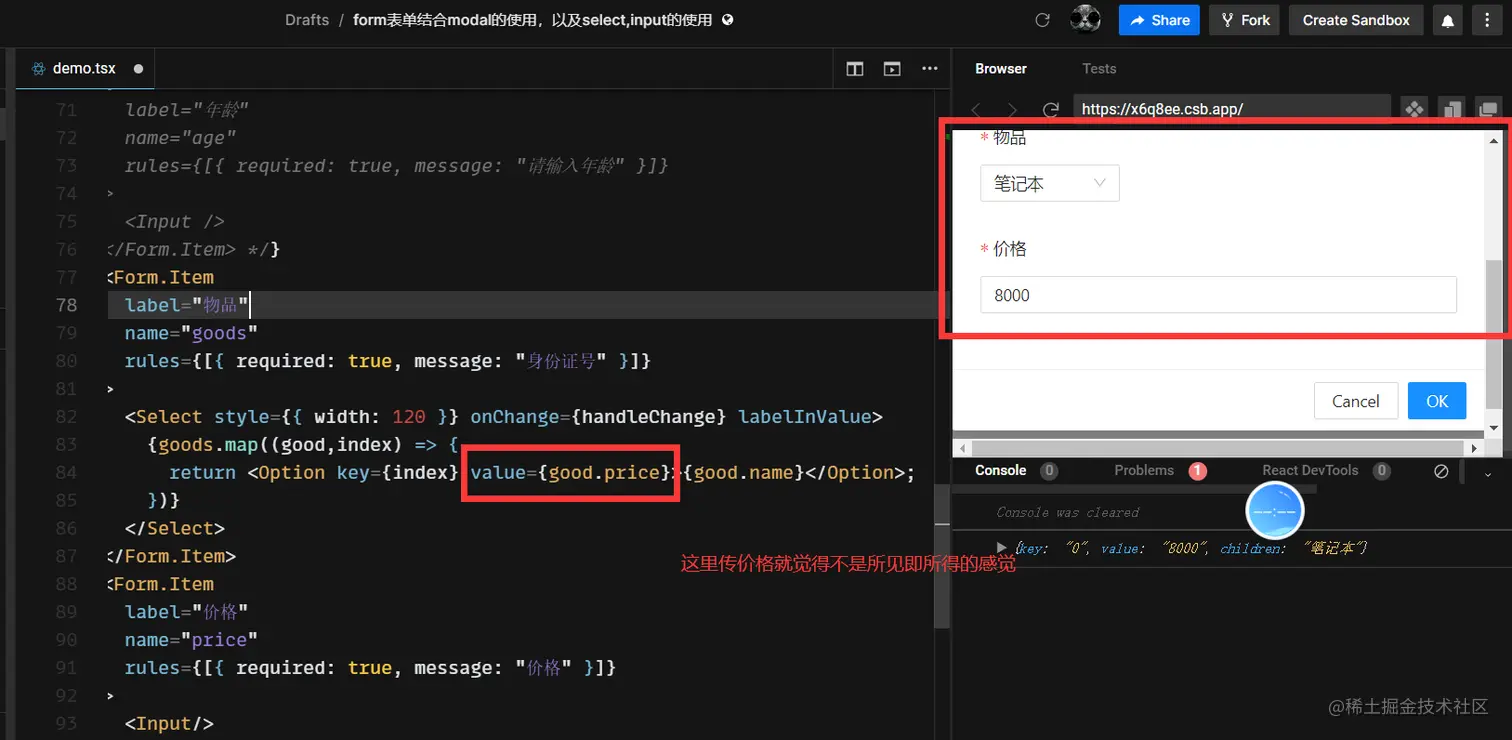Click the Problems count badge
Image resolution: width=1512 pixels, height=740 pixels.
point(1198,471)
